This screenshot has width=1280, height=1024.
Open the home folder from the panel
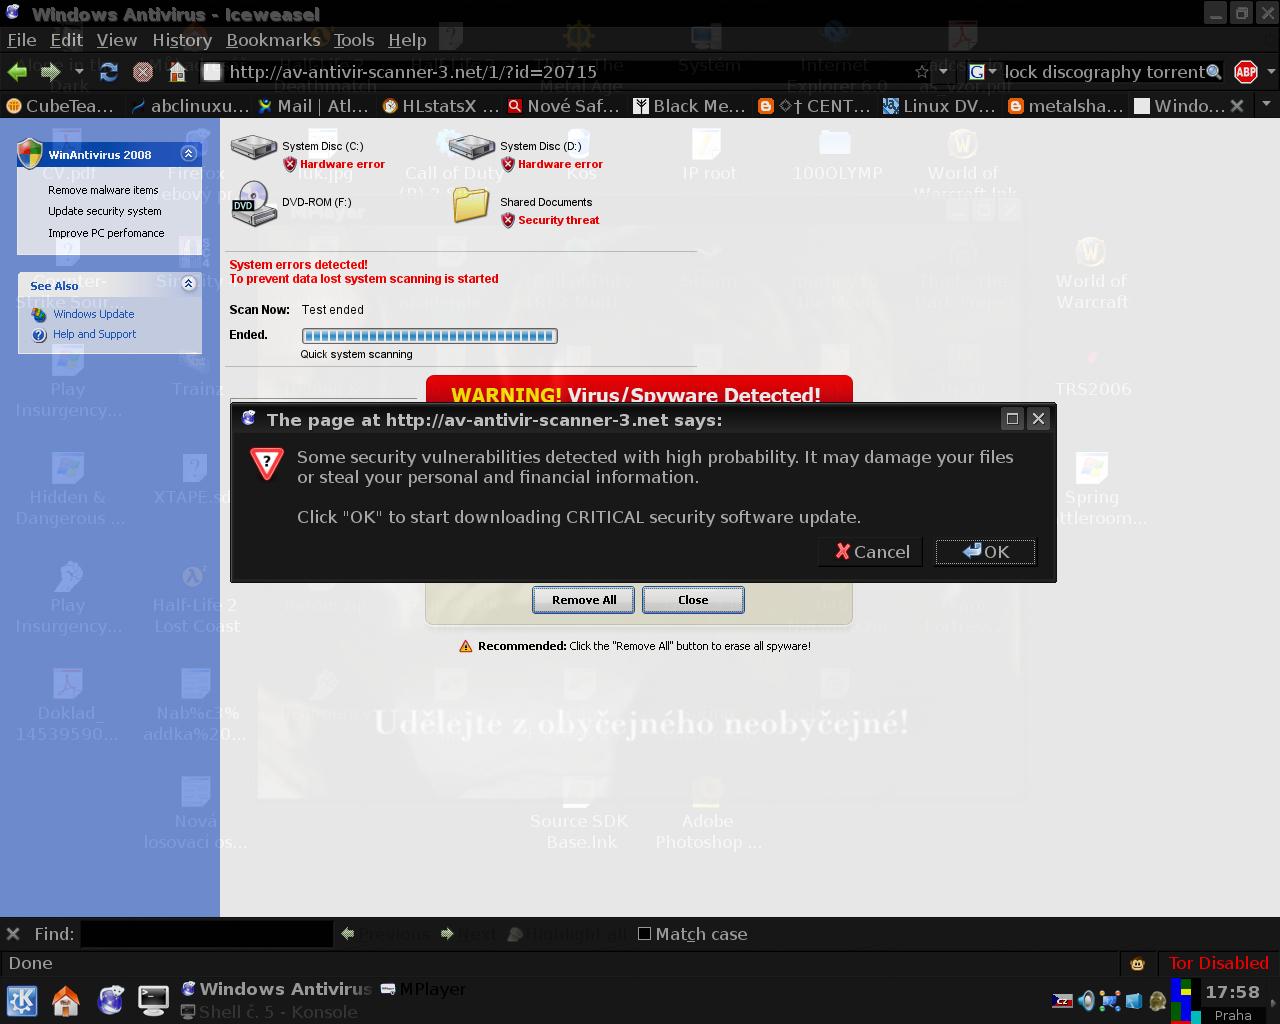click(66, 1000)
